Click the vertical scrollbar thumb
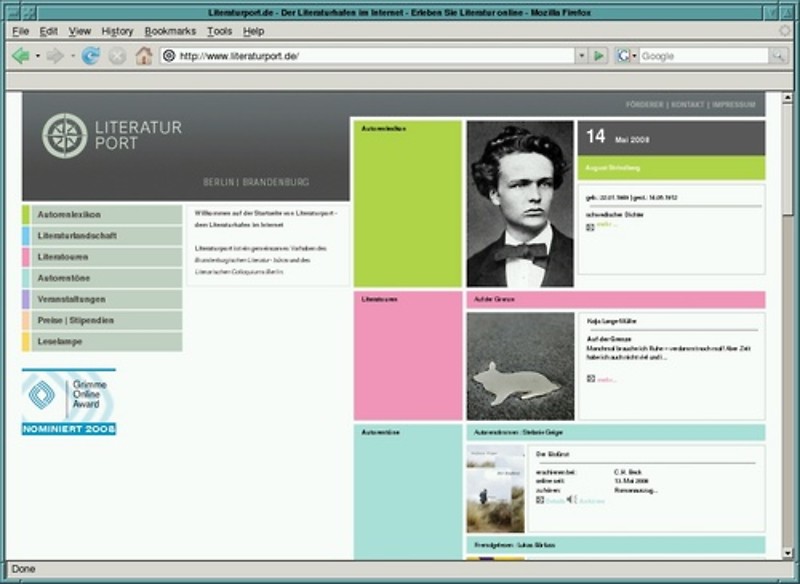This screenshot has height=584, width=800. [x=787, y=159]
